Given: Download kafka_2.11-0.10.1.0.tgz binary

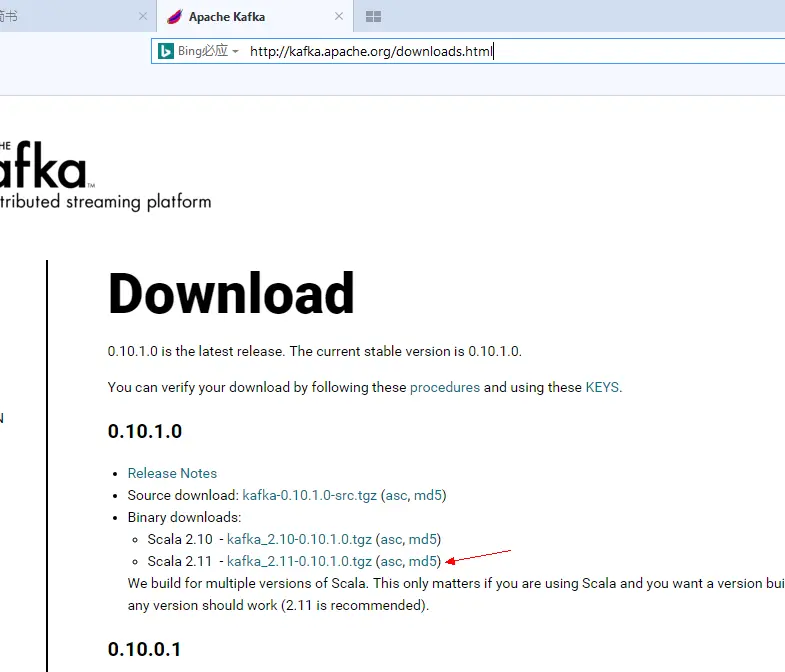Looking at the screenshot, I should (x=299, y=561).
